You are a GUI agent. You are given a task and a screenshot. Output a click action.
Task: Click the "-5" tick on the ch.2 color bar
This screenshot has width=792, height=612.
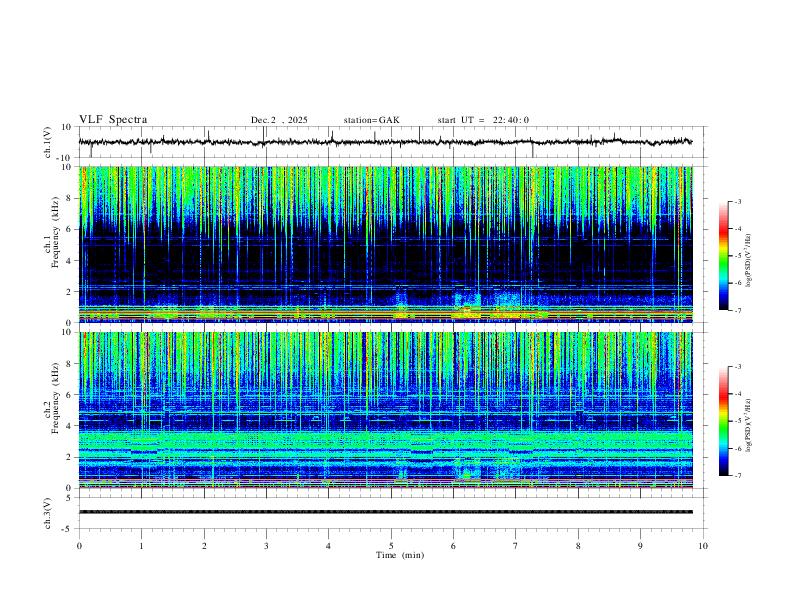[738, 421]
